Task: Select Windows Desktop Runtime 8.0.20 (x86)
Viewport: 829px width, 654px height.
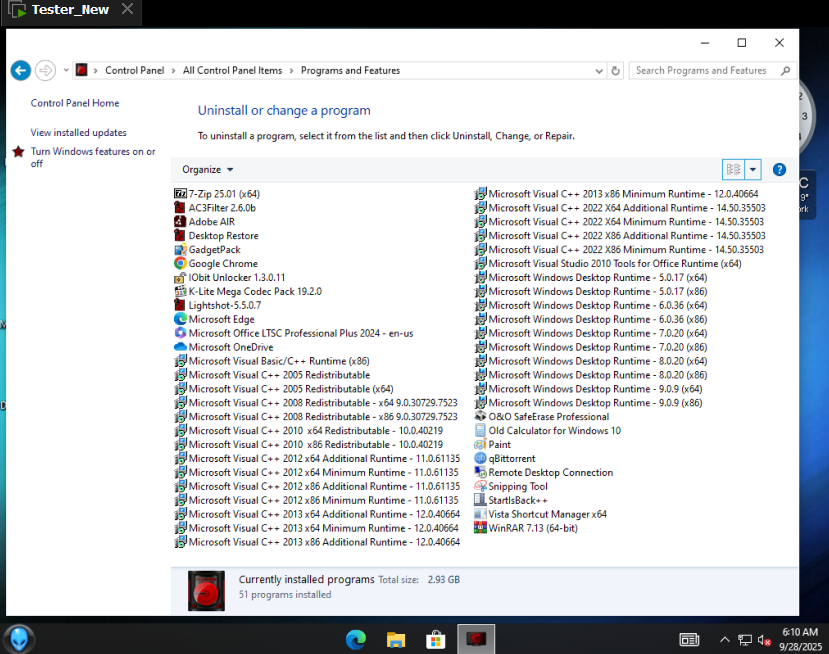Action: [591, 375]
